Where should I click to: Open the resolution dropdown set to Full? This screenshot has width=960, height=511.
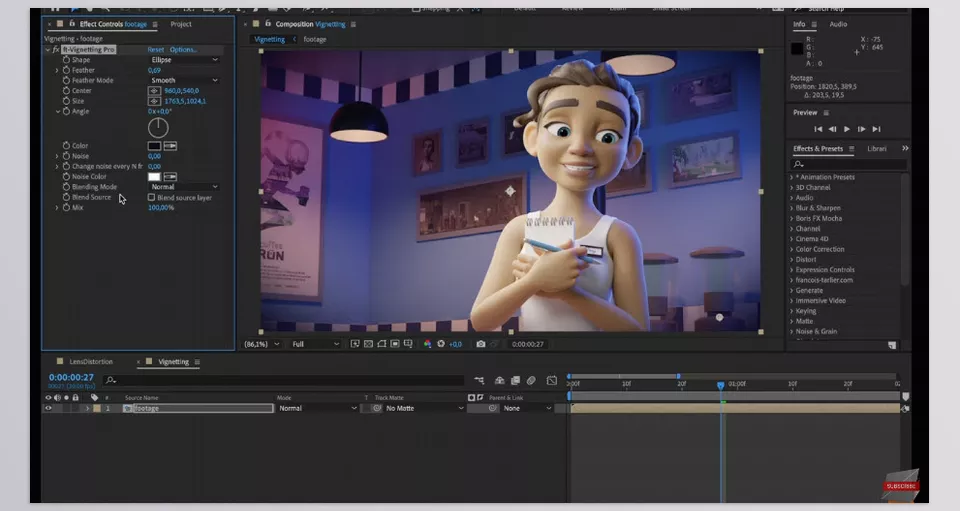(315, 344)
